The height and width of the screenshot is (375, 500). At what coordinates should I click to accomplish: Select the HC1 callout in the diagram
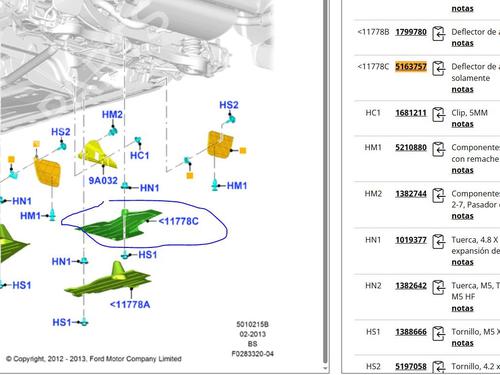click(x=139, y=155)
